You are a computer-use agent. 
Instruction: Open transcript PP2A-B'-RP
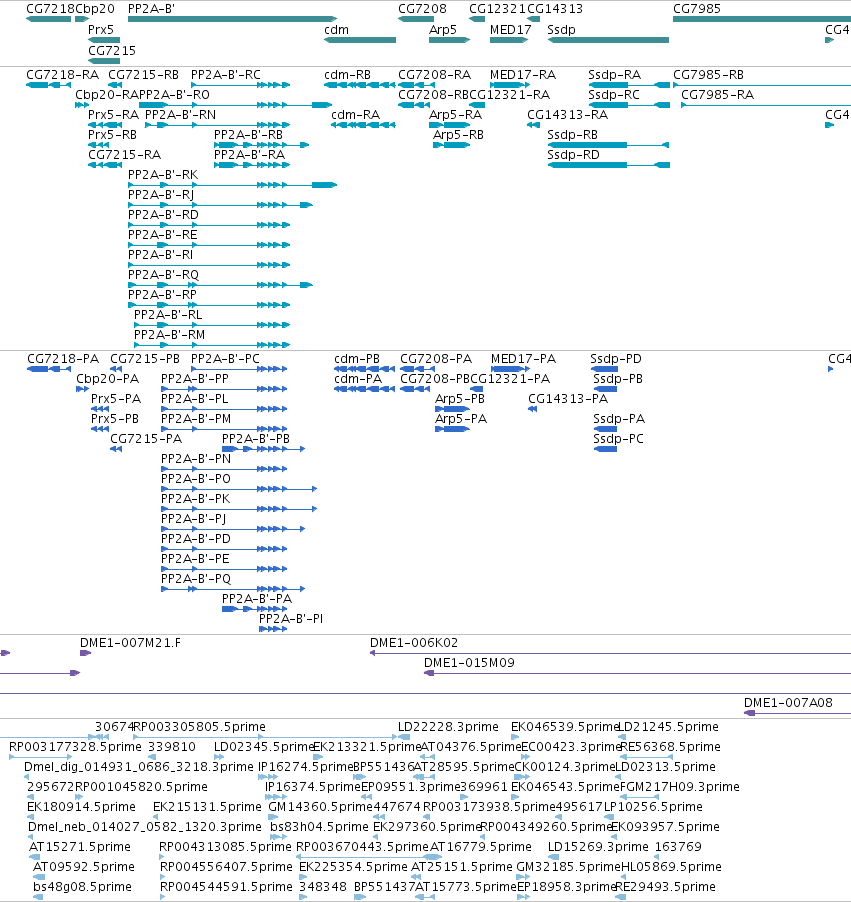[x=162, y=295]
